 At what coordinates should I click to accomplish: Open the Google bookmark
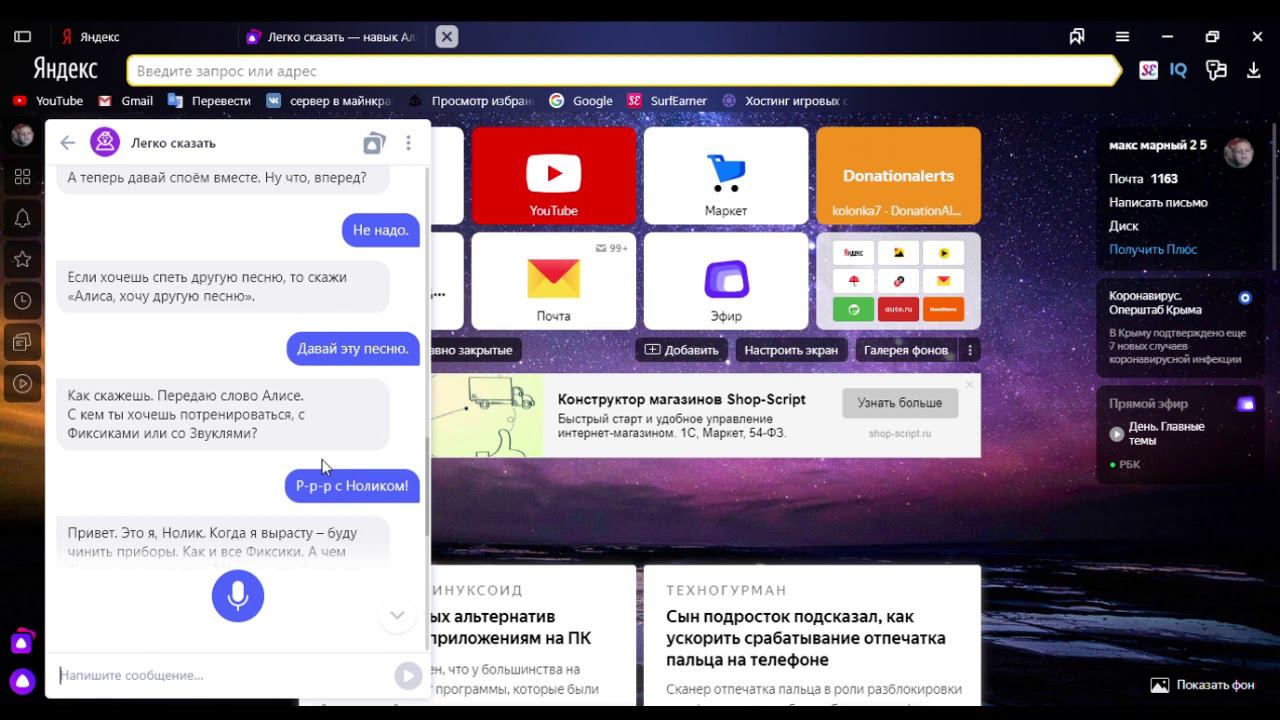coord(581,101)
